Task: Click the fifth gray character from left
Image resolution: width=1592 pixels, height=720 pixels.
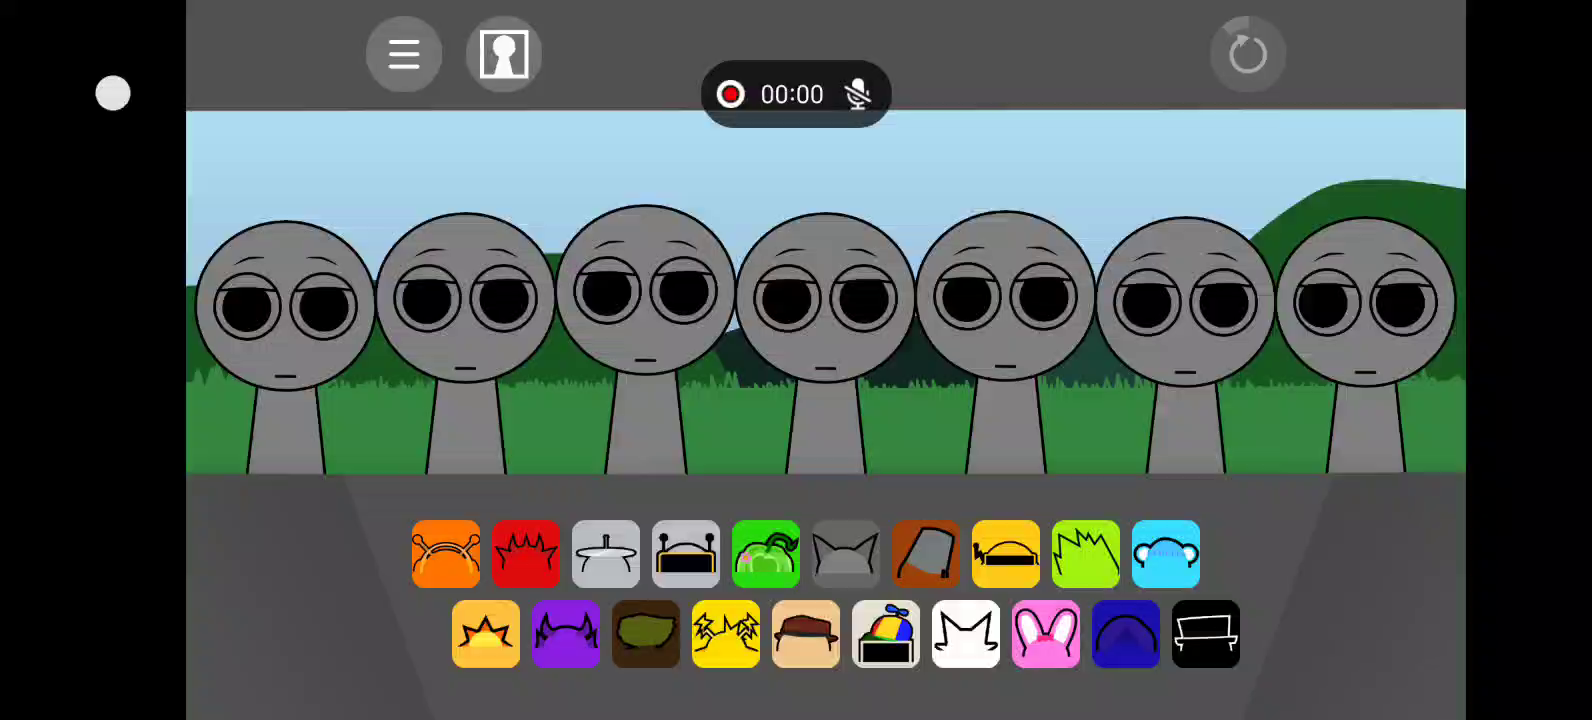Action: [1005, 340]
